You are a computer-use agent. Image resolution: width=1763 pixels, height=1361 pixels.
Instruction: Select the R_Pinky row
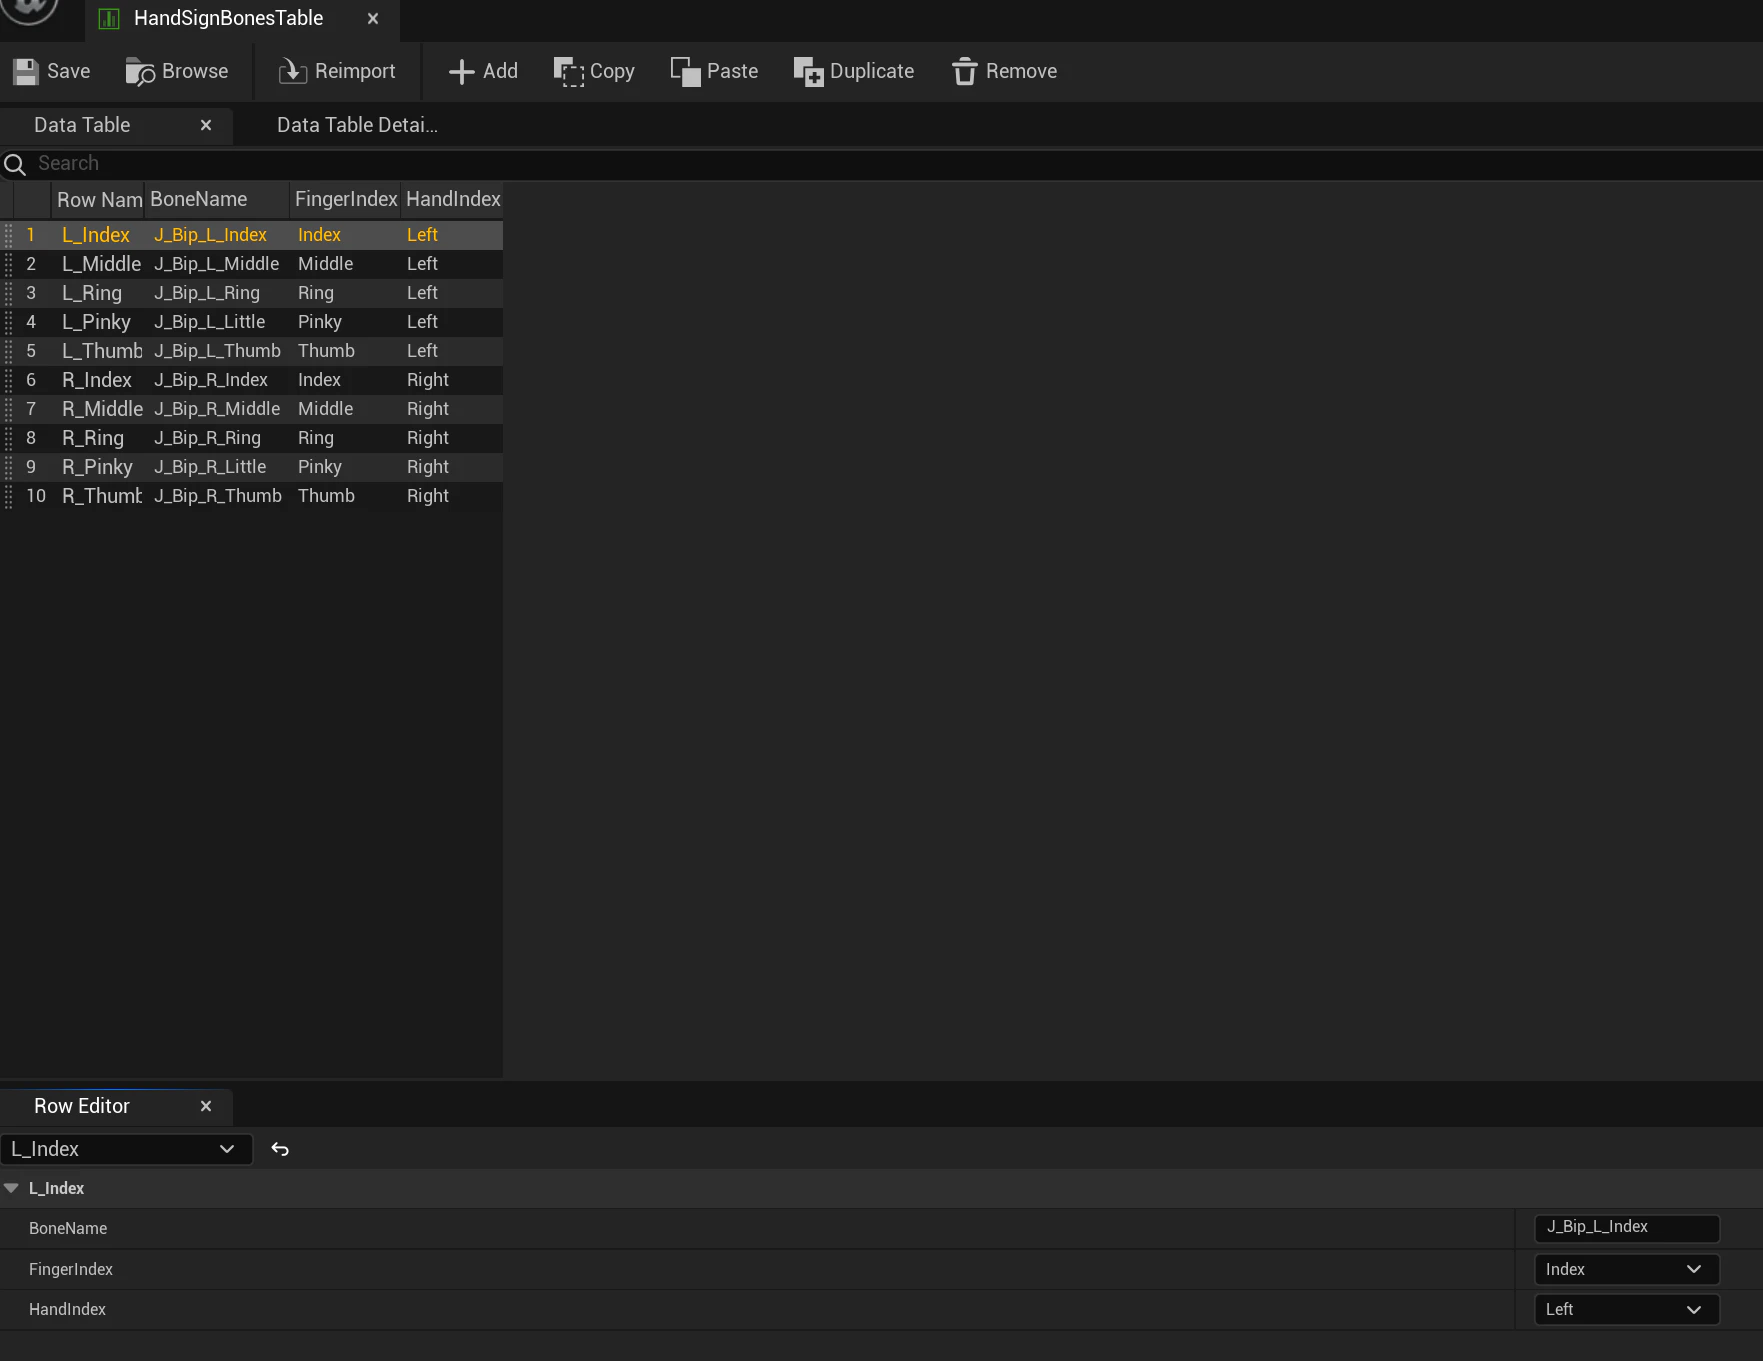[x=251, y=467]
